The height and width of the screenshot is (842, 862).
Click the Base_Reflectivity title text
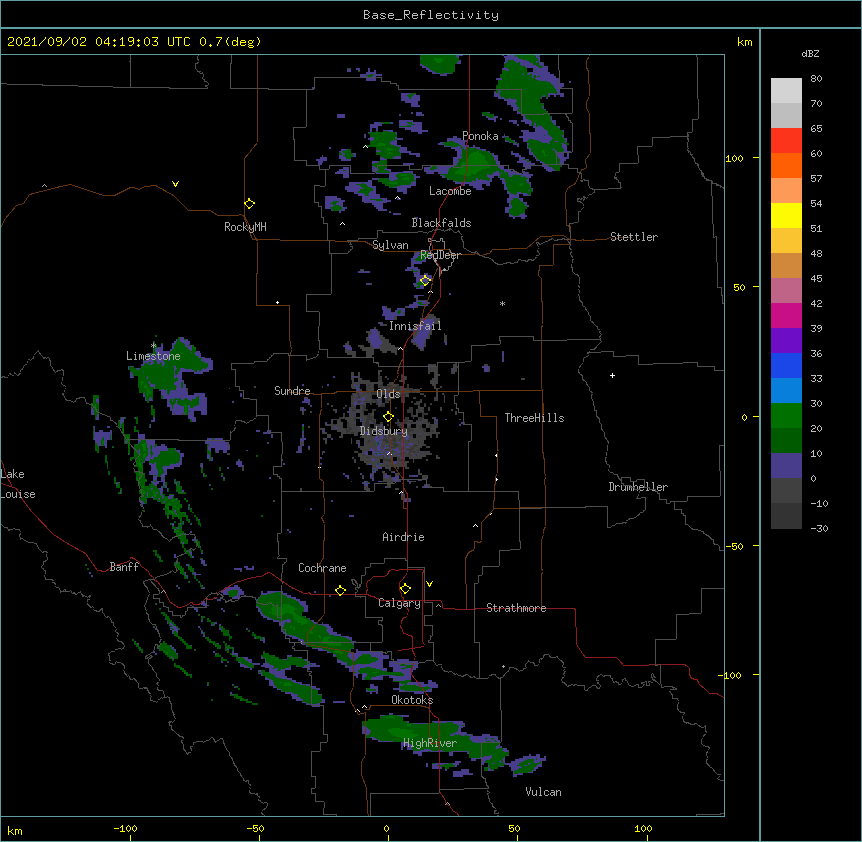point(430,15)
